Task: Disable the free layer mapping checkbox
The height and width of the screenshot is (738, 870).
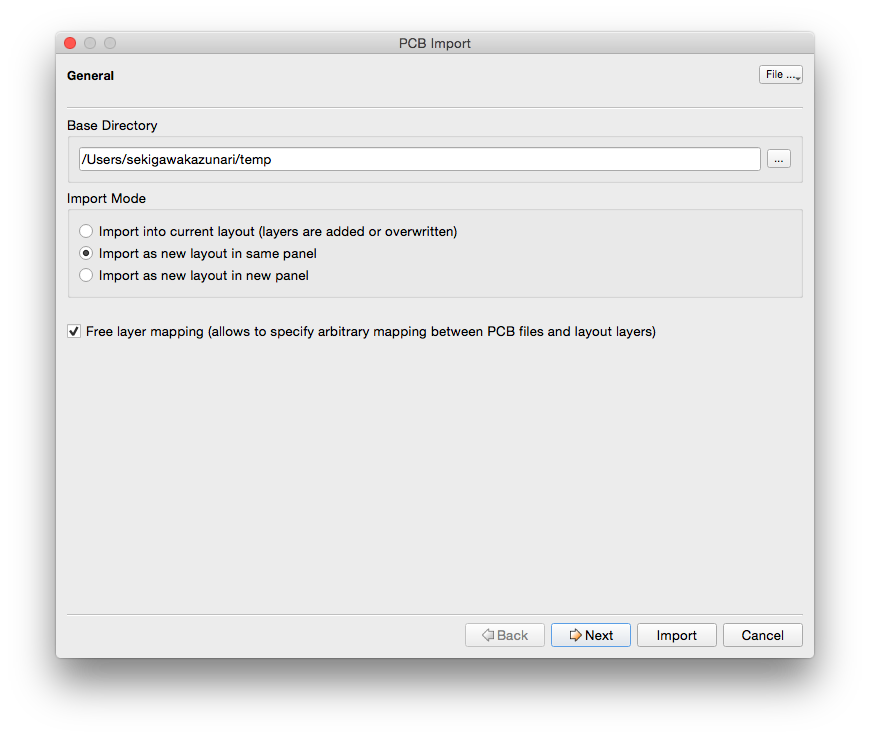Action: 73,331
